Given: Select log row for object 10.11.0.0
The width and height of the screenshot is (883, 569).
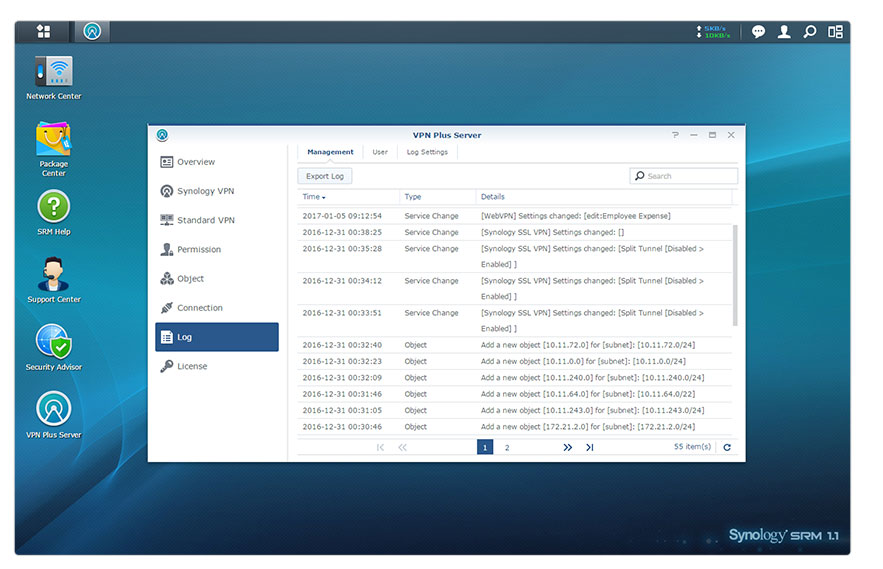Looking at the screenshot, I should 515,361.
